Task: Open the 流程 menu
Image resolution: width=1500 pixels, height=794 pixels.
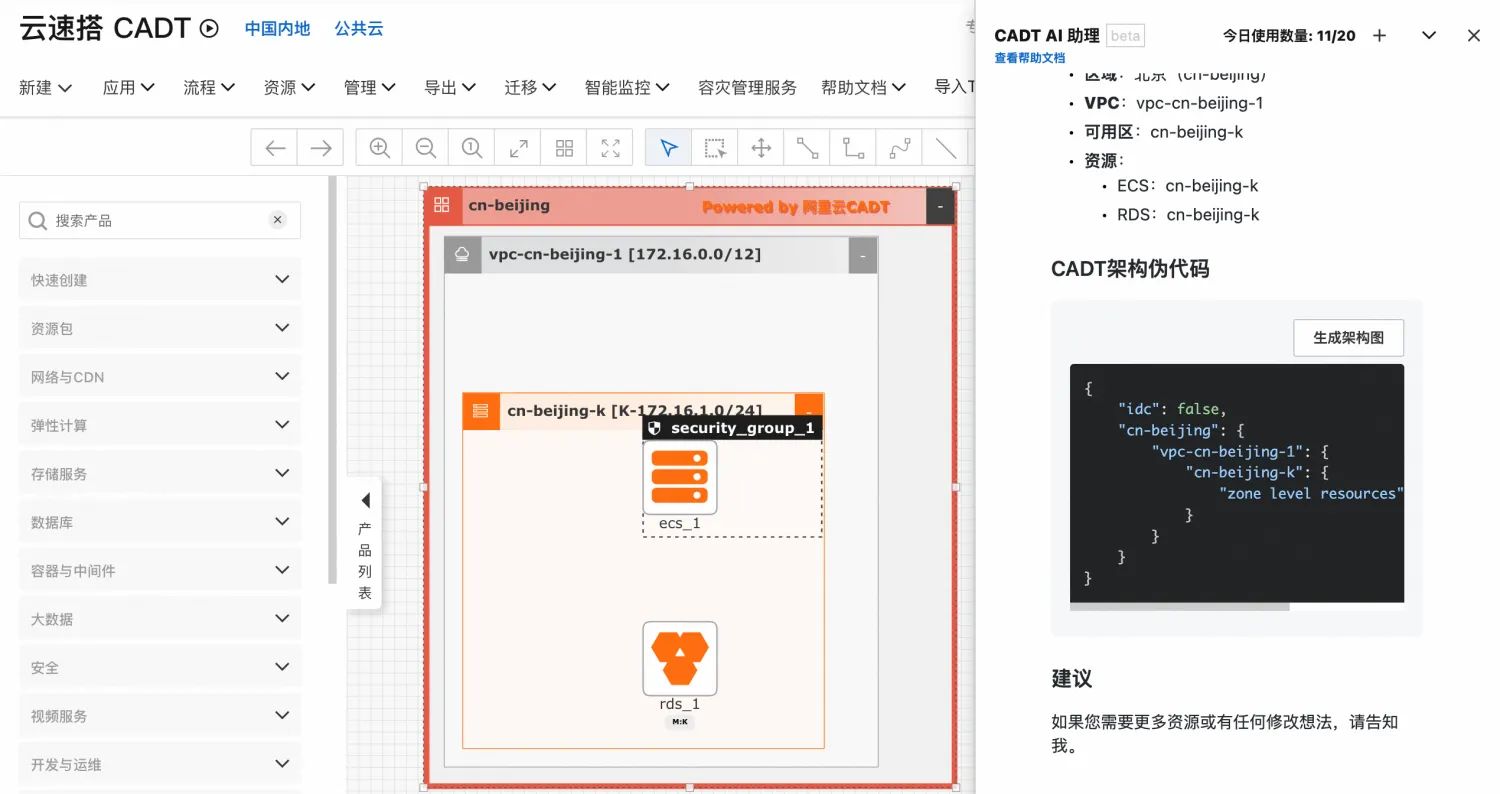Action: pos(209,88)
